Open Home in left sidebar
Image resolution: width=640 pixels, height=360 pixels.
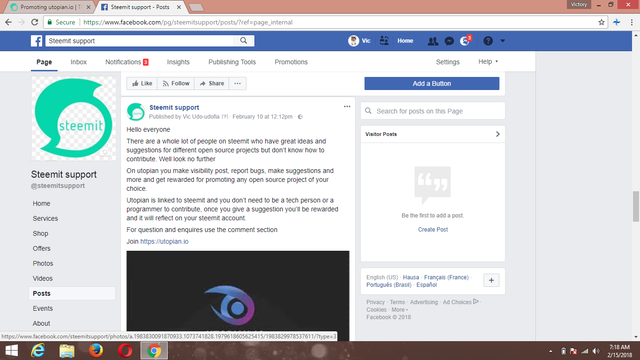(x=41, y=203)
